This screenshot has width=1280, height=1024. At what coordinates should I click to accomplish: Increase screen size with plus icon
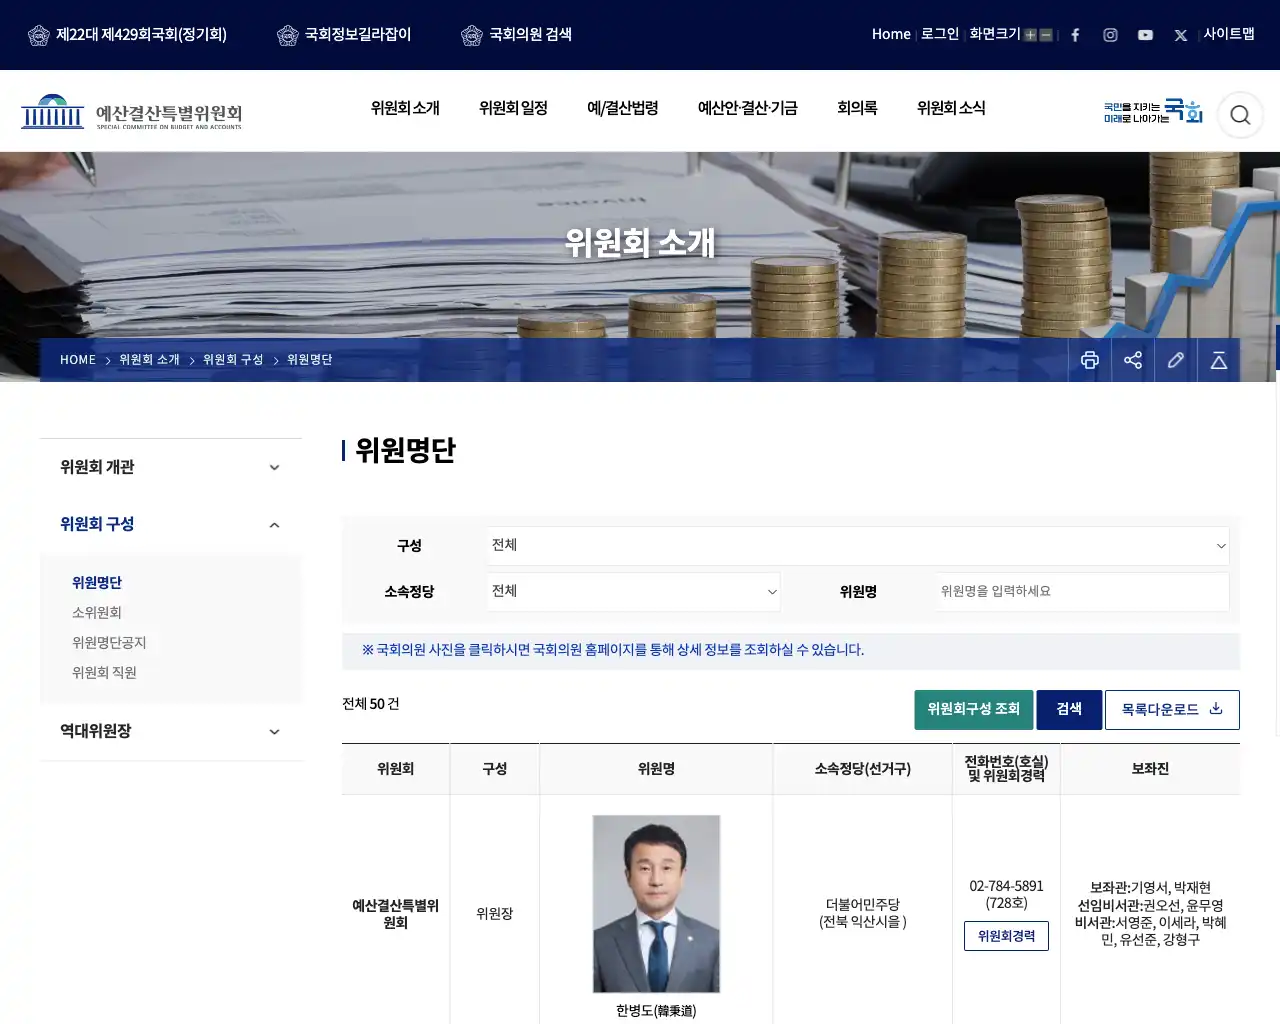(x=1030, y=35)
